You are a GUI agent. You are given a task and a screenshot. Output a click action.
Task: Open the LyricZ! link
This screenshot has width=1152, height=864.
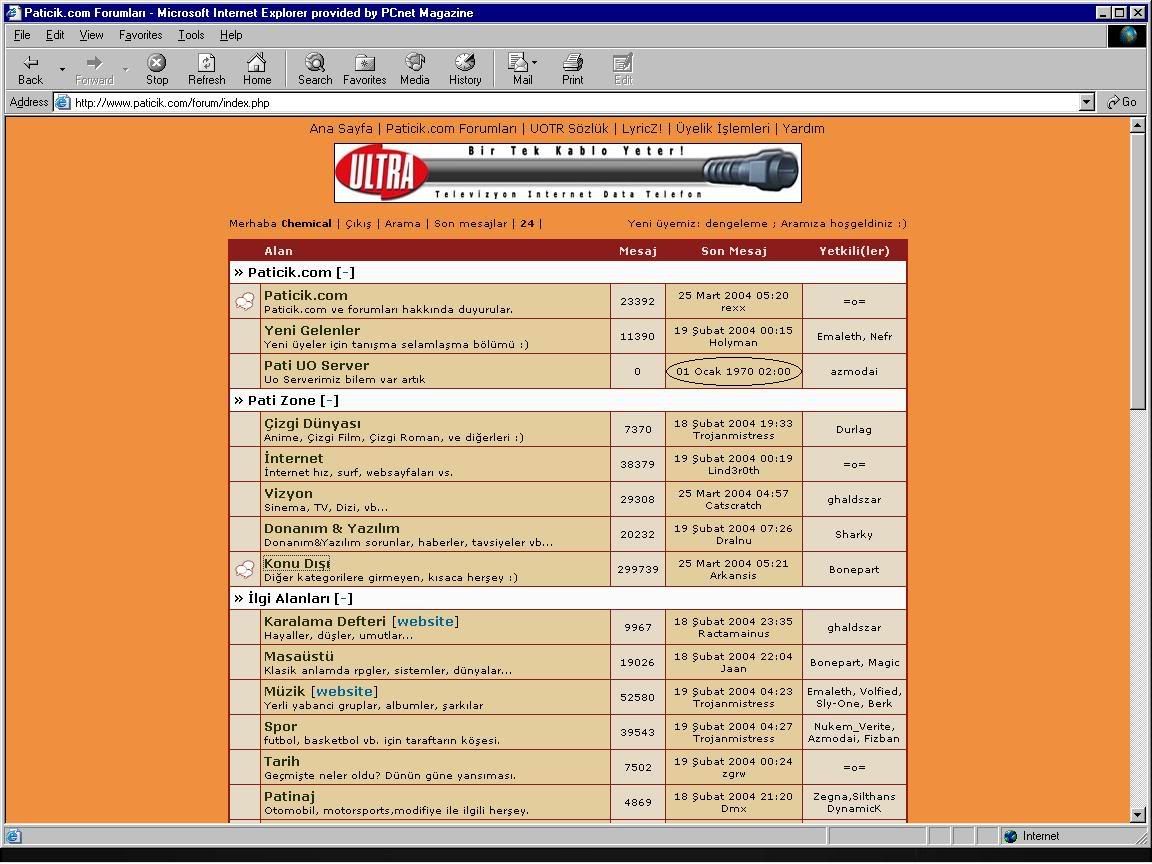[641, 129]
